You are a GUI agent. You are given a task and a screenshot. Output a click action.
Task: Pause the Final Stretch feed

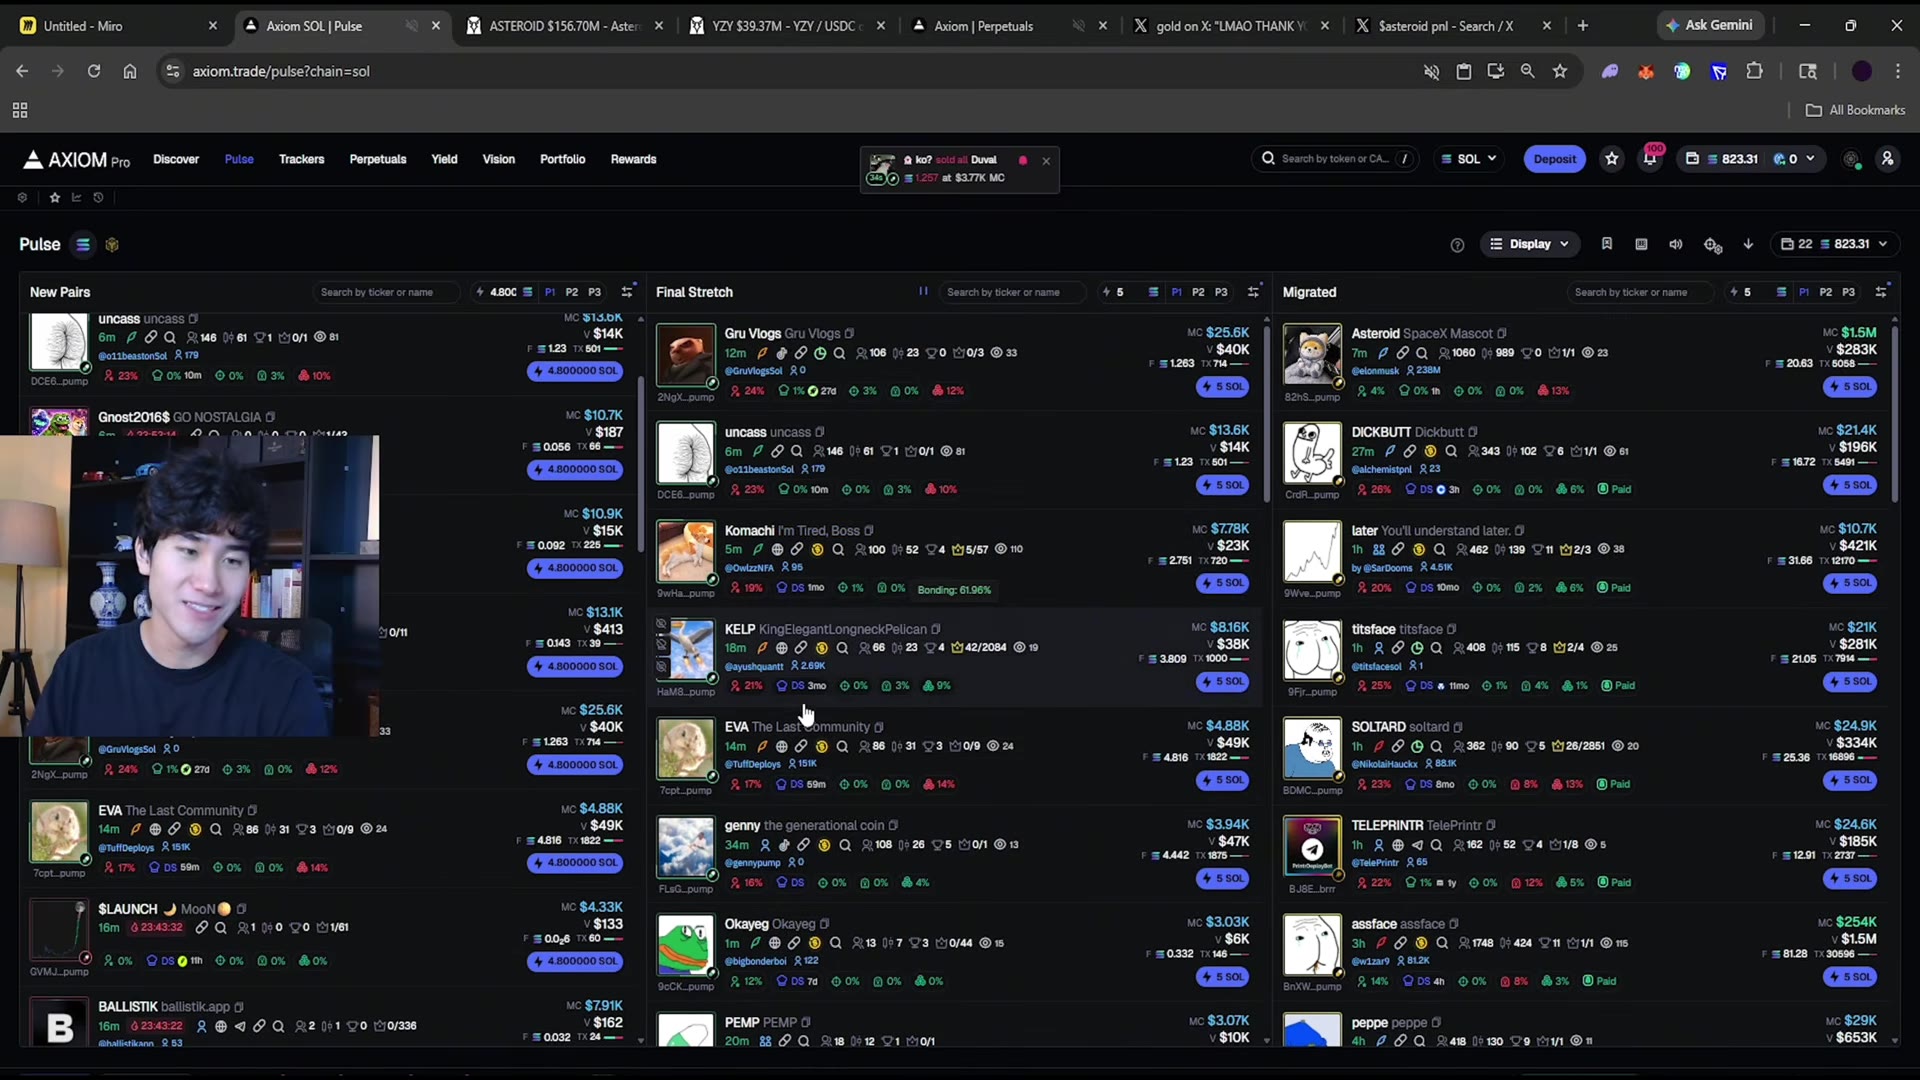pos(923,292)
